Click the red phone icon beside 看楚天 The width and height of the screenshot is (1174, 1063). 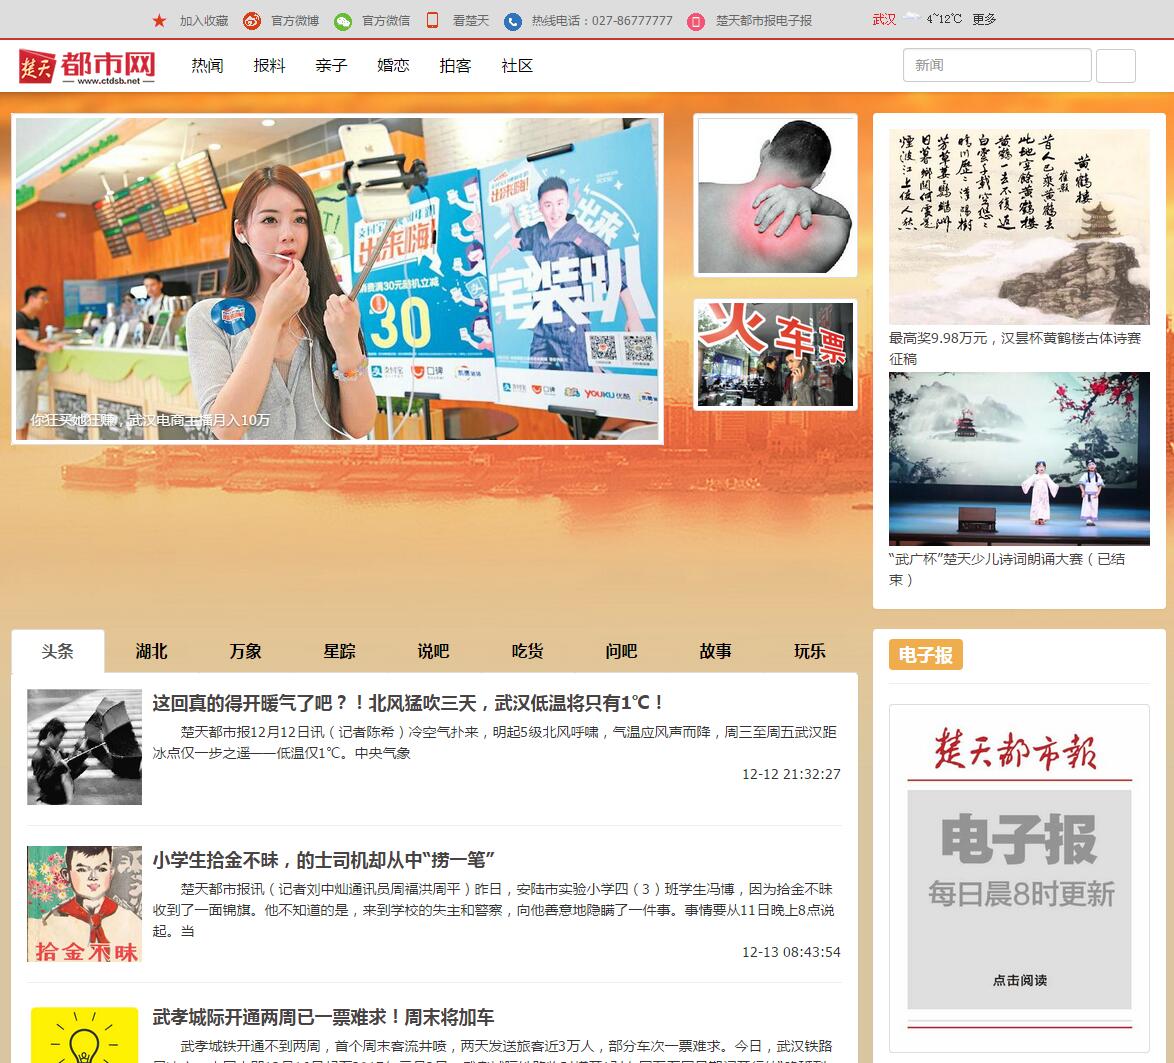432,20
